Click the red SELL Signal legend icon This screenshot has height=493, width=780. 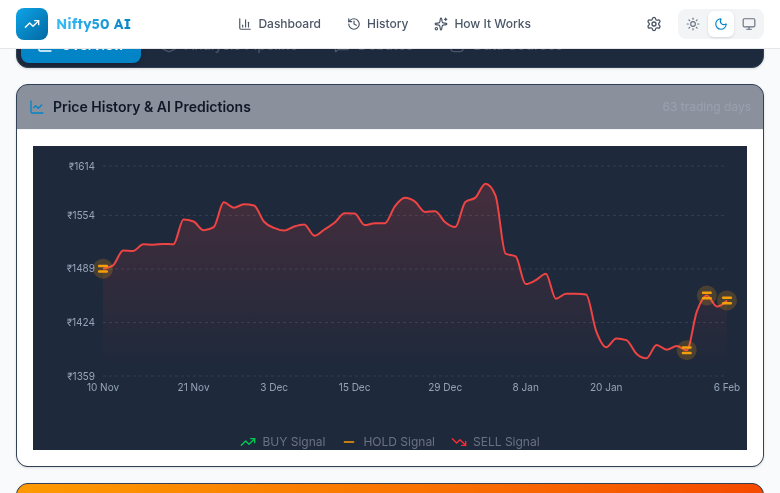[459, 442]
